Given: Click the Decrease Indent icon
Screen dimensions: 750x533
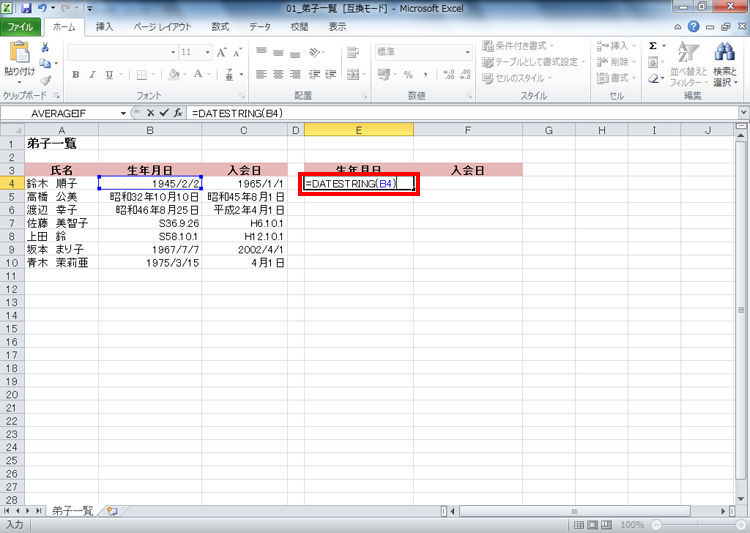Looking at the screenshot, I should [314, 75].
